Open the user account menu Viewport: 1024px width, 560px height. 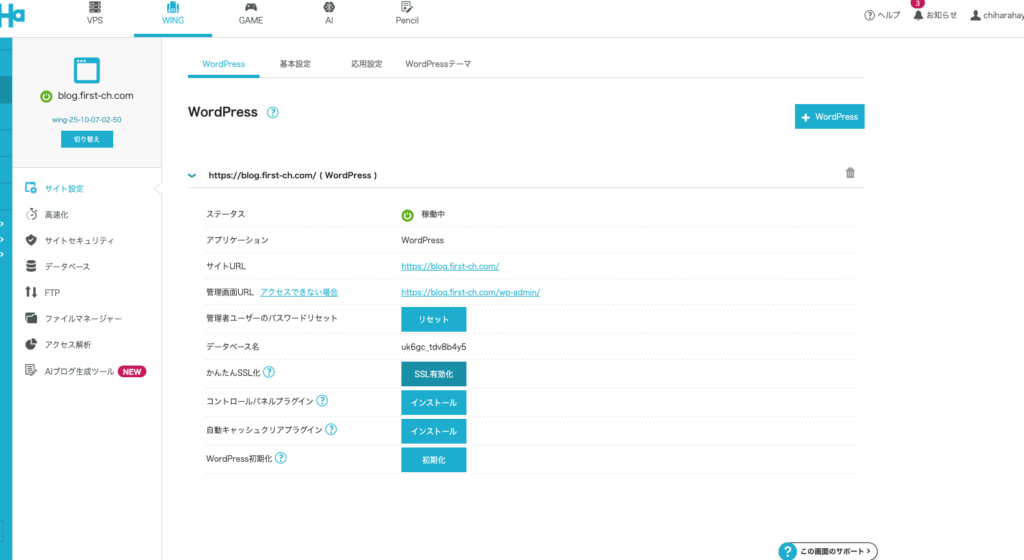pyautogui.click(x=995, y=15)
